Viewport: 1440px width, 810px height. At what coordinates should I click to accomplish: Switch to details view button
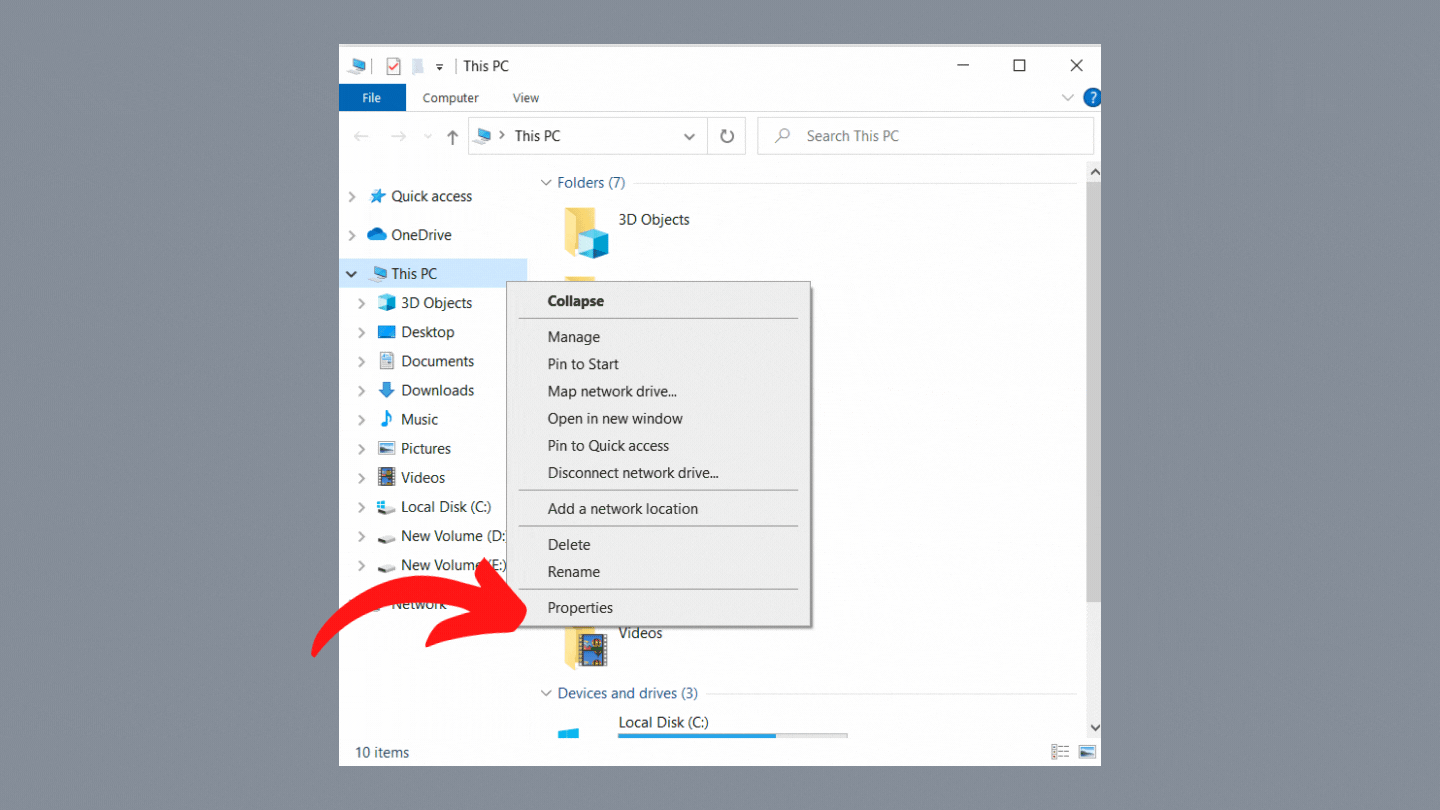(x=1060, y=752)
